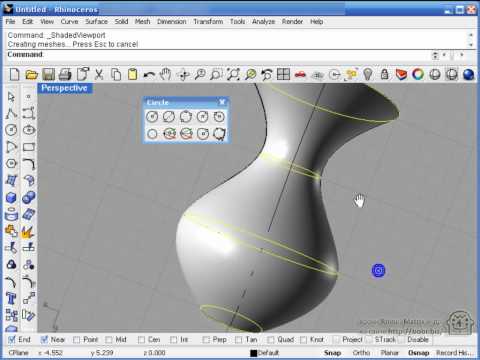Click the Default layer black color swatch
480x360 pixels.
[254, 353]
